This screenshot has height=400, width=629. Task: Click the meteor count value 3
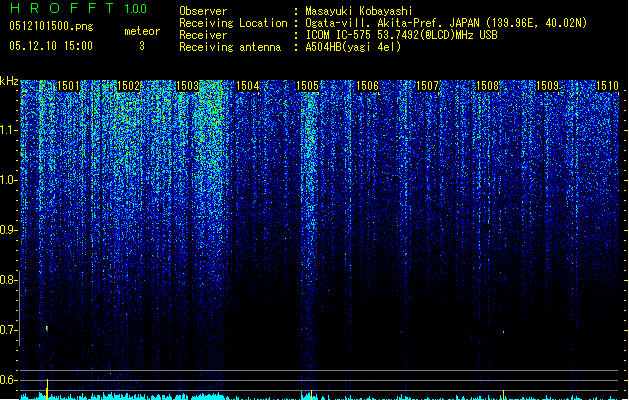tap(142, 46)
